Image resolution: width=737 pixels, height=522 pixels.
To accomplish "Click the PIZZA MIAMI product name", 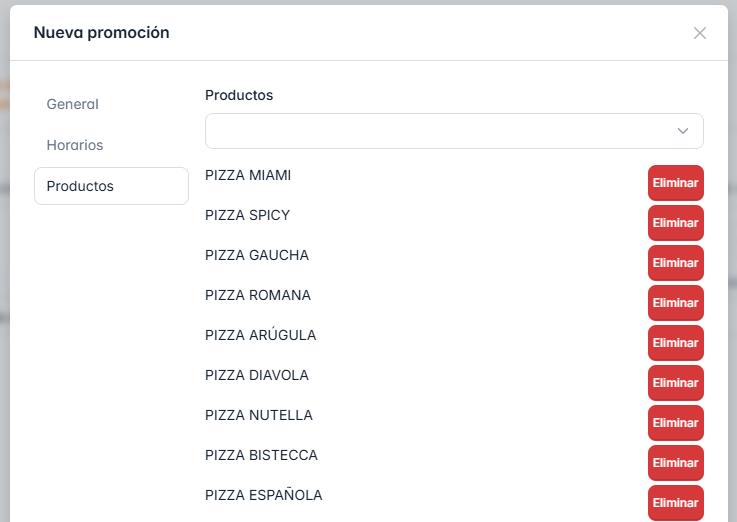I will (x=248, y=175).
